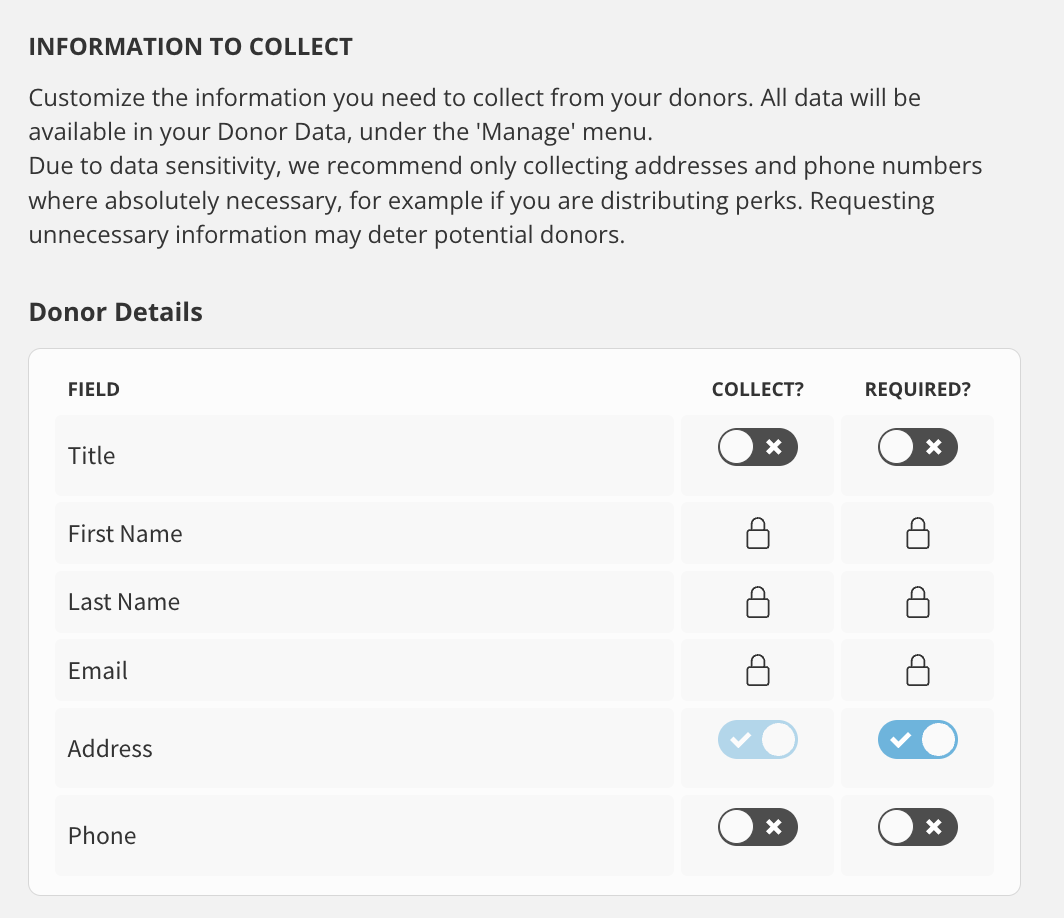This screenshot has width=1064, height=918.
Task: Click the Email field row label
Action: [98, 670]
